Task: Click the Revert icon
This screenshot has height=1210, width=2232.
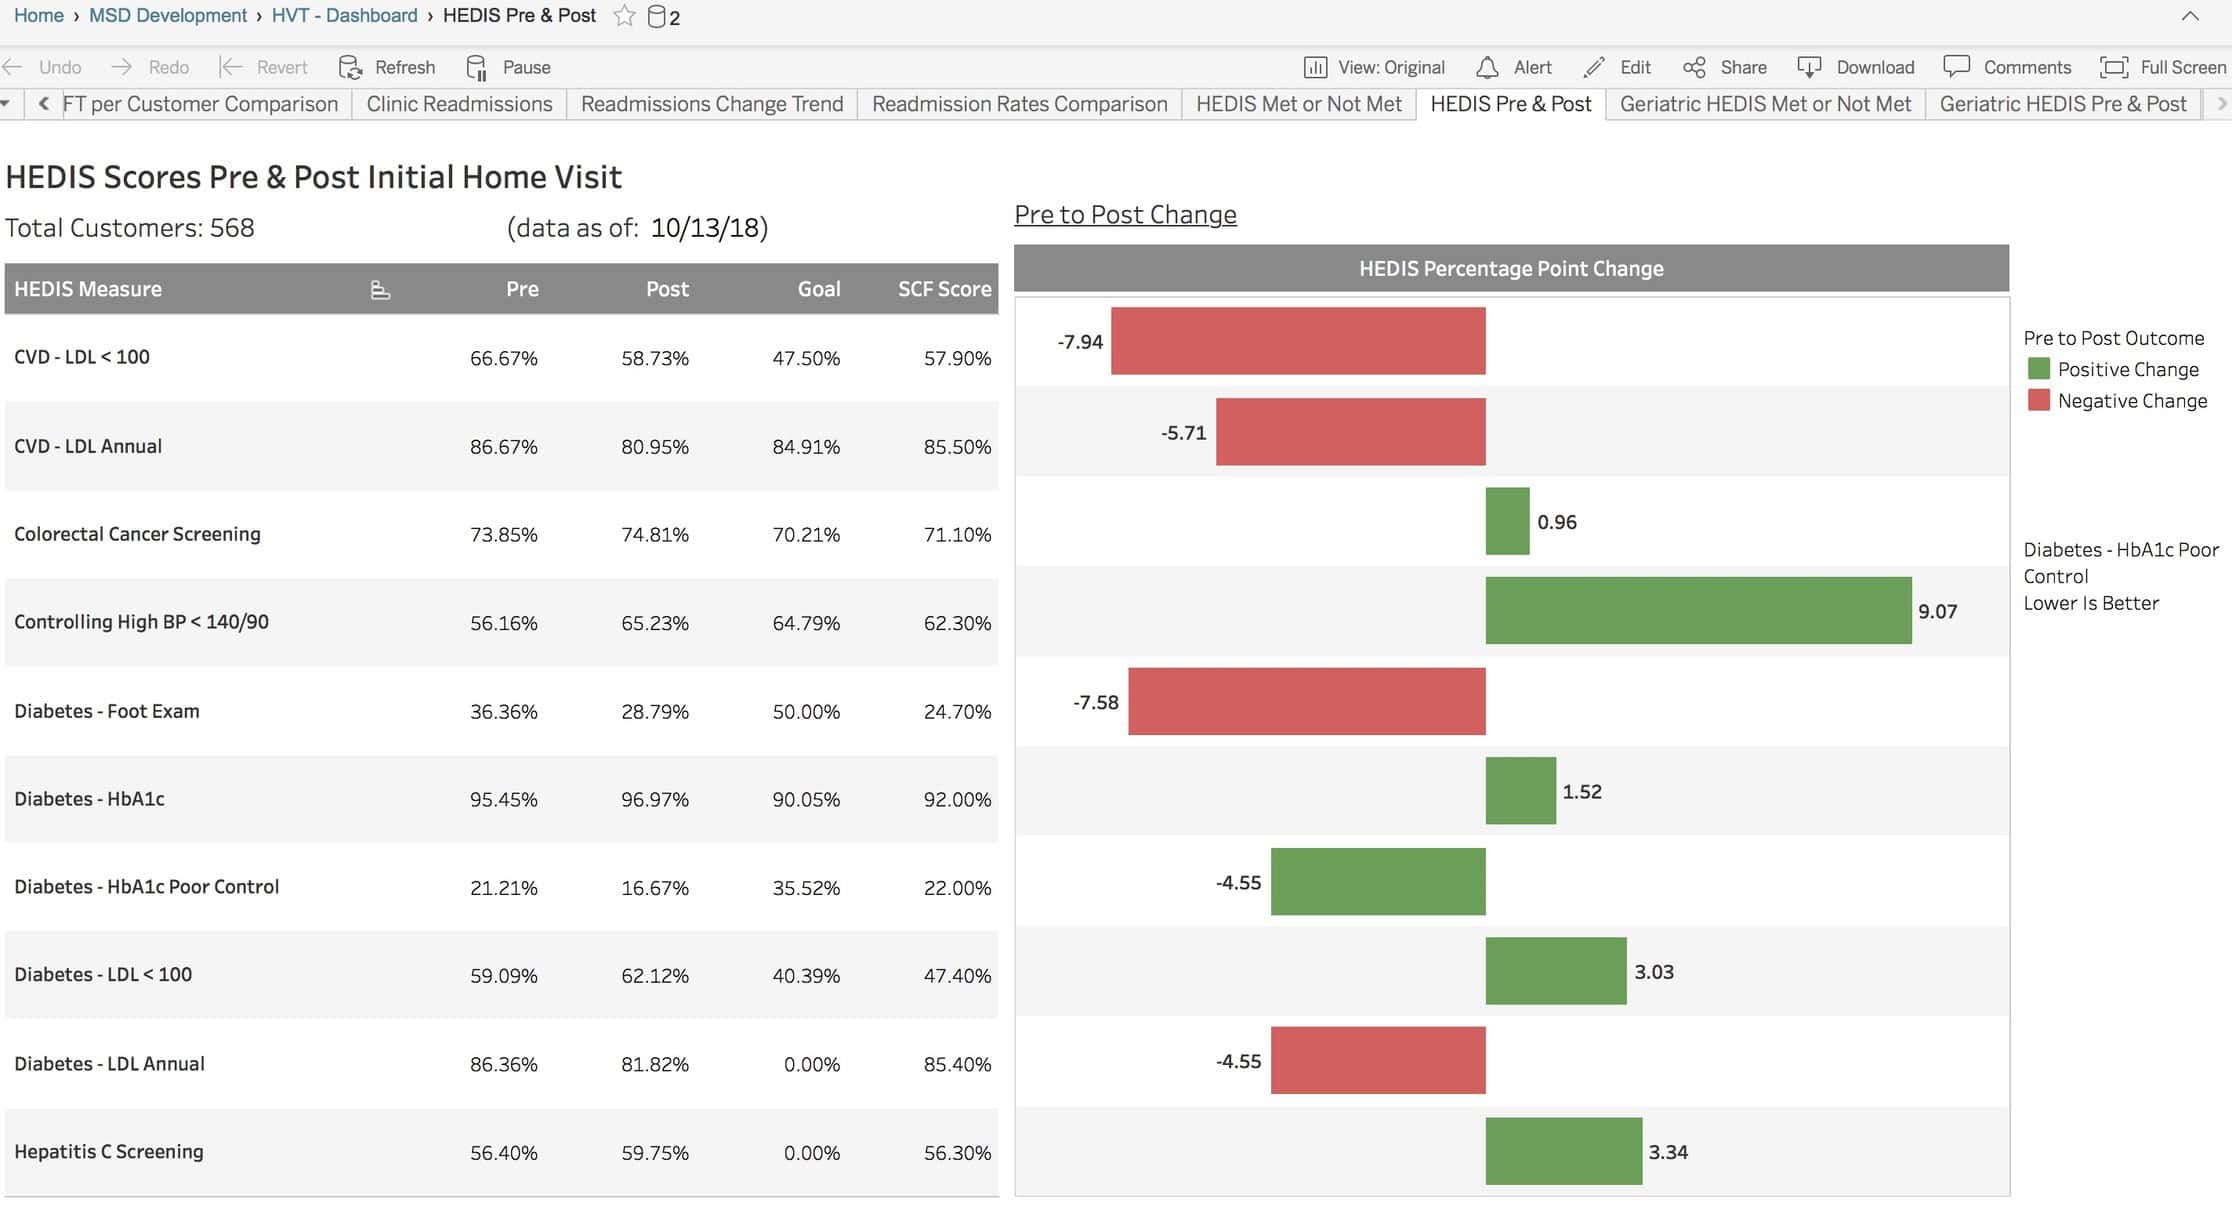Action: (231, 67)
